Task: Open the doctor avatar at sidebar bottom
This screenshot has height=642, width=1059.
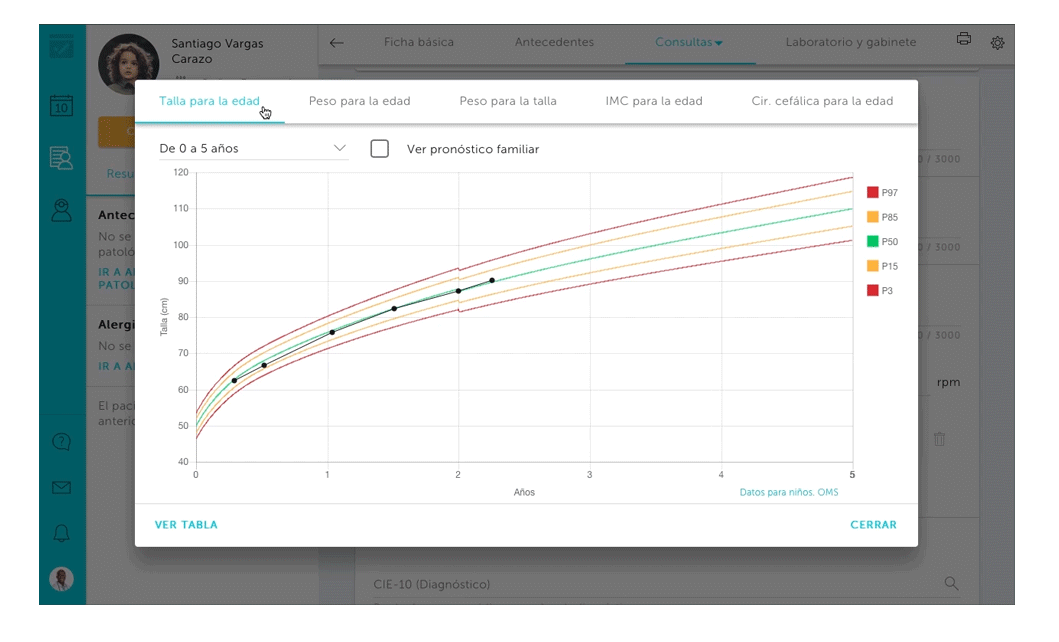Action: [x=61, y=579]
